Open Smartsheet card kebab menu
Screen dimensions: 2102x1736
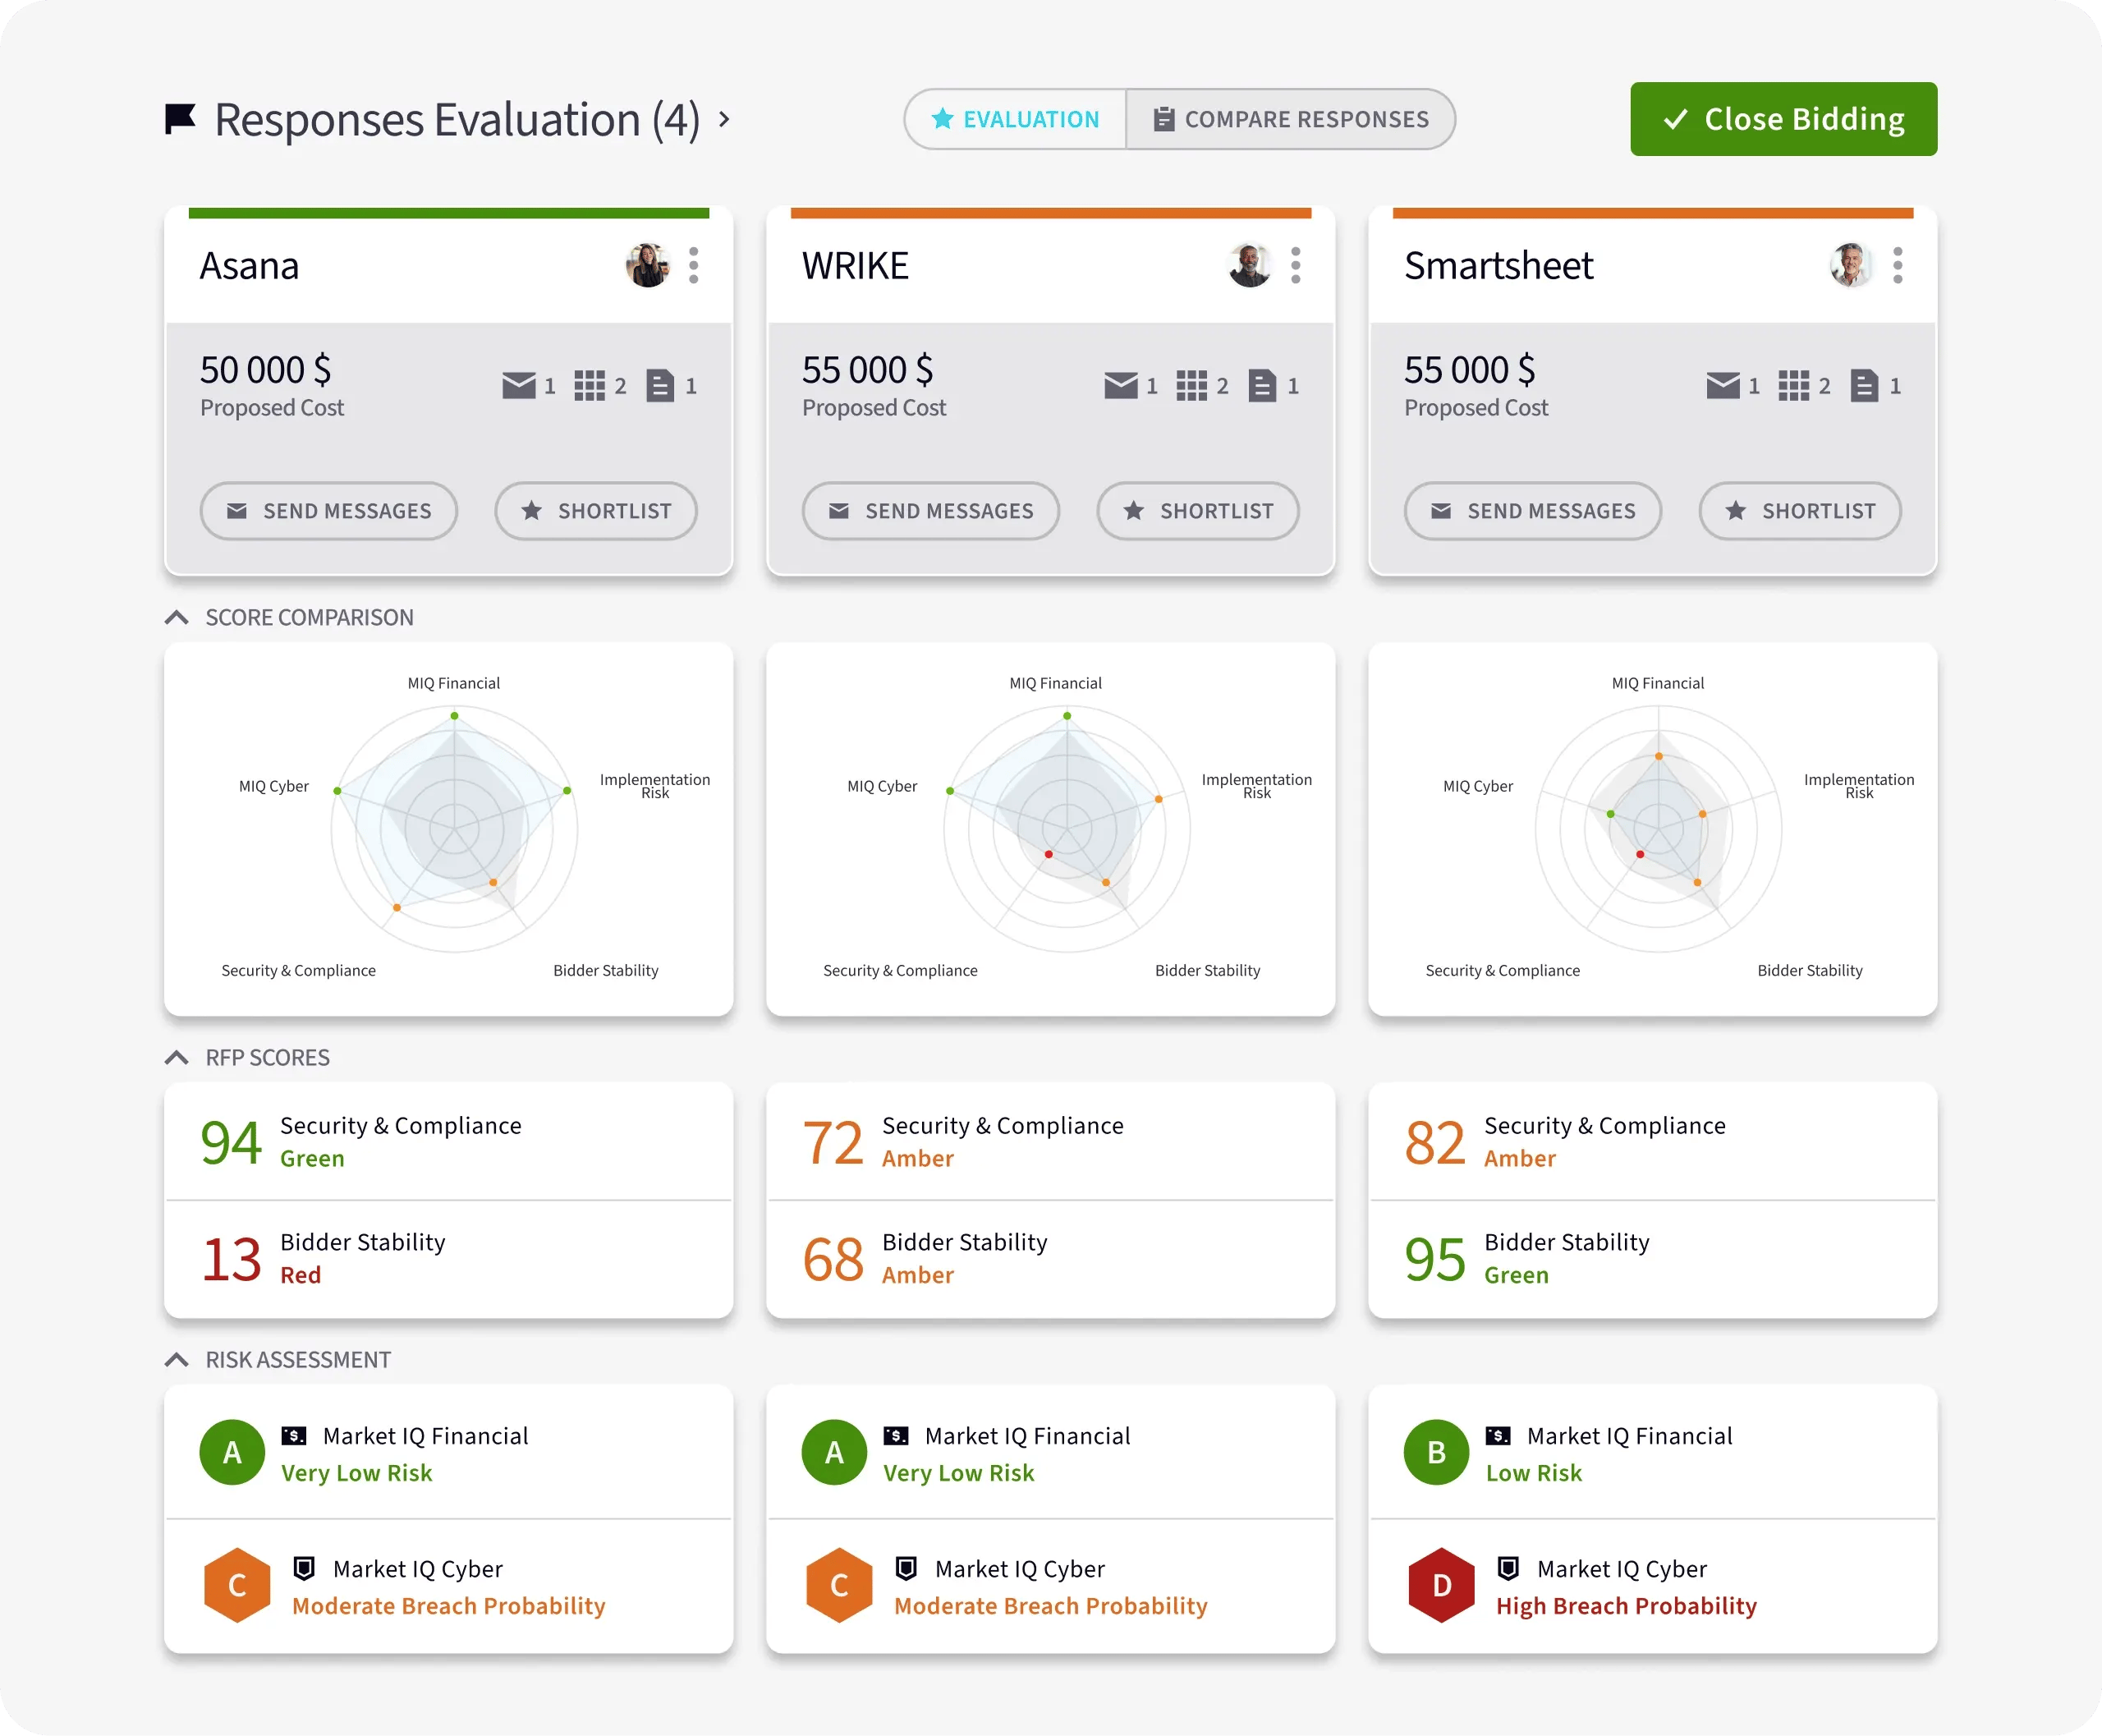point(1898,266)
